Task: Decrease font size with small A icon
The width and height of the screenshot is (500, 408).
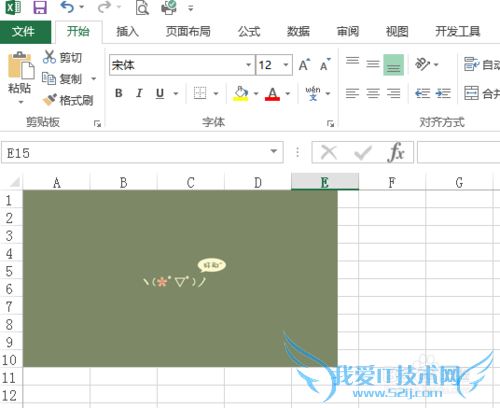Action: pyautogui.click(x=325, y=65)
